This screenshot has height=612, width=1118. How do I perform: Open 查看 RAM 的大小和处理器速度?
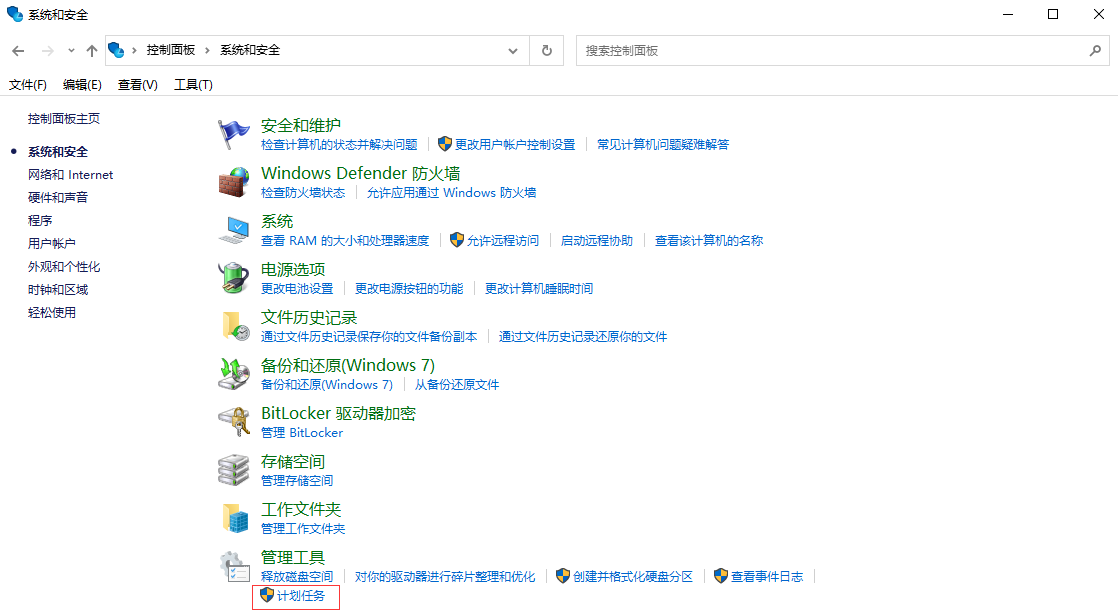point(345,240)
